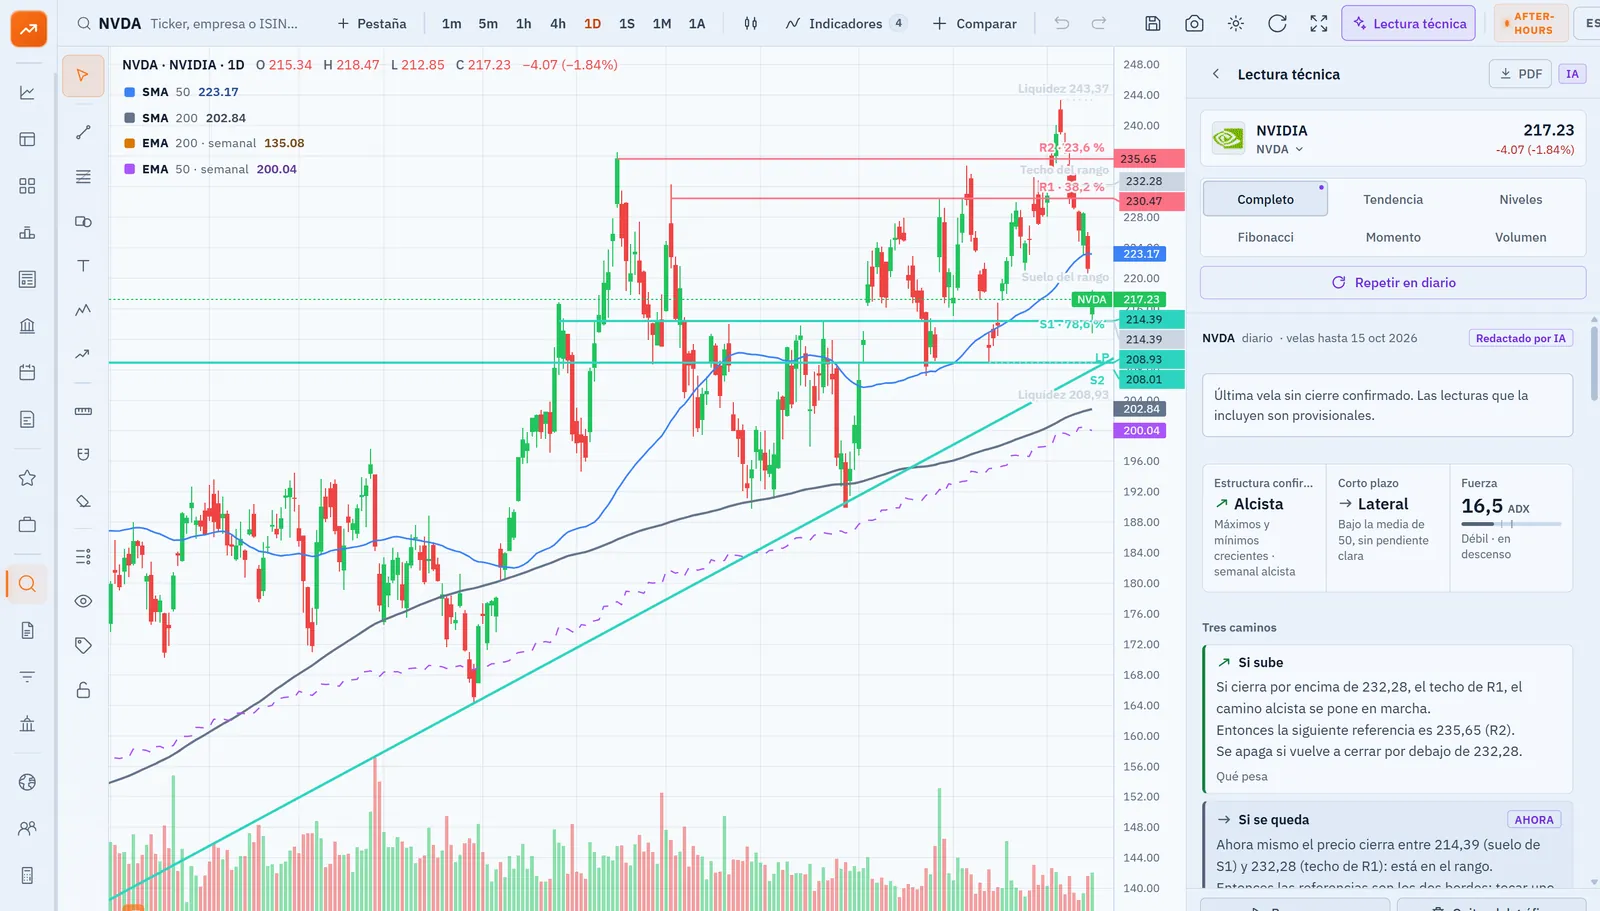Go back with the Lectura técnica chevron
The width and height of the screenshot is (1600, 911).
(x=1216, y=74)
